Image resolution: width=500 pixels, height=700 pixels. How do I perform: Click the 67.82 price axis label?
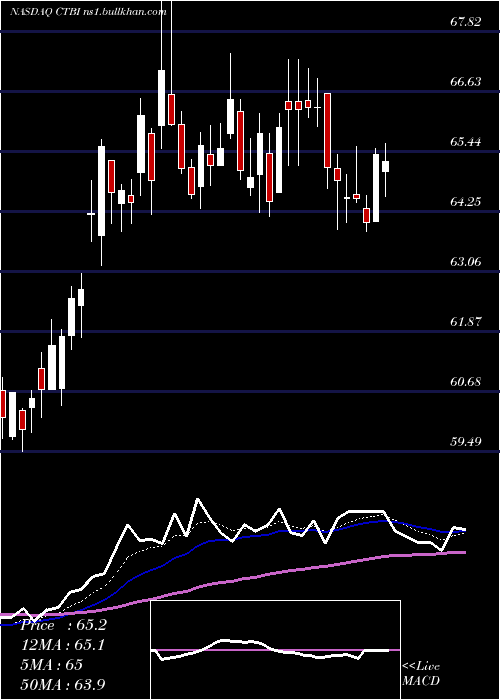(466, 22)
